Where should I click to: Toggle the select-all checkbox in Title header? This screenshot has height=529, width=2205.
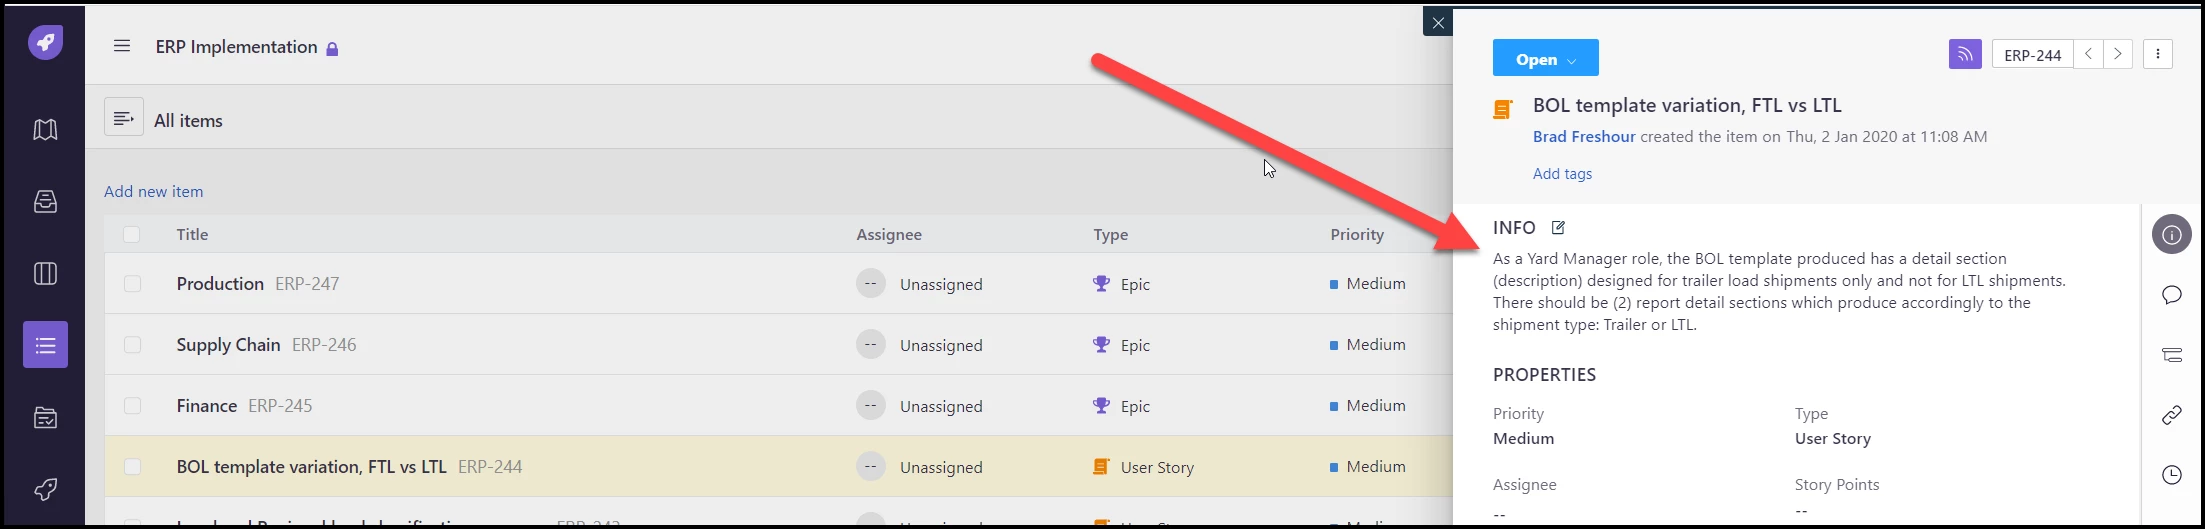[x=132, y=235]
